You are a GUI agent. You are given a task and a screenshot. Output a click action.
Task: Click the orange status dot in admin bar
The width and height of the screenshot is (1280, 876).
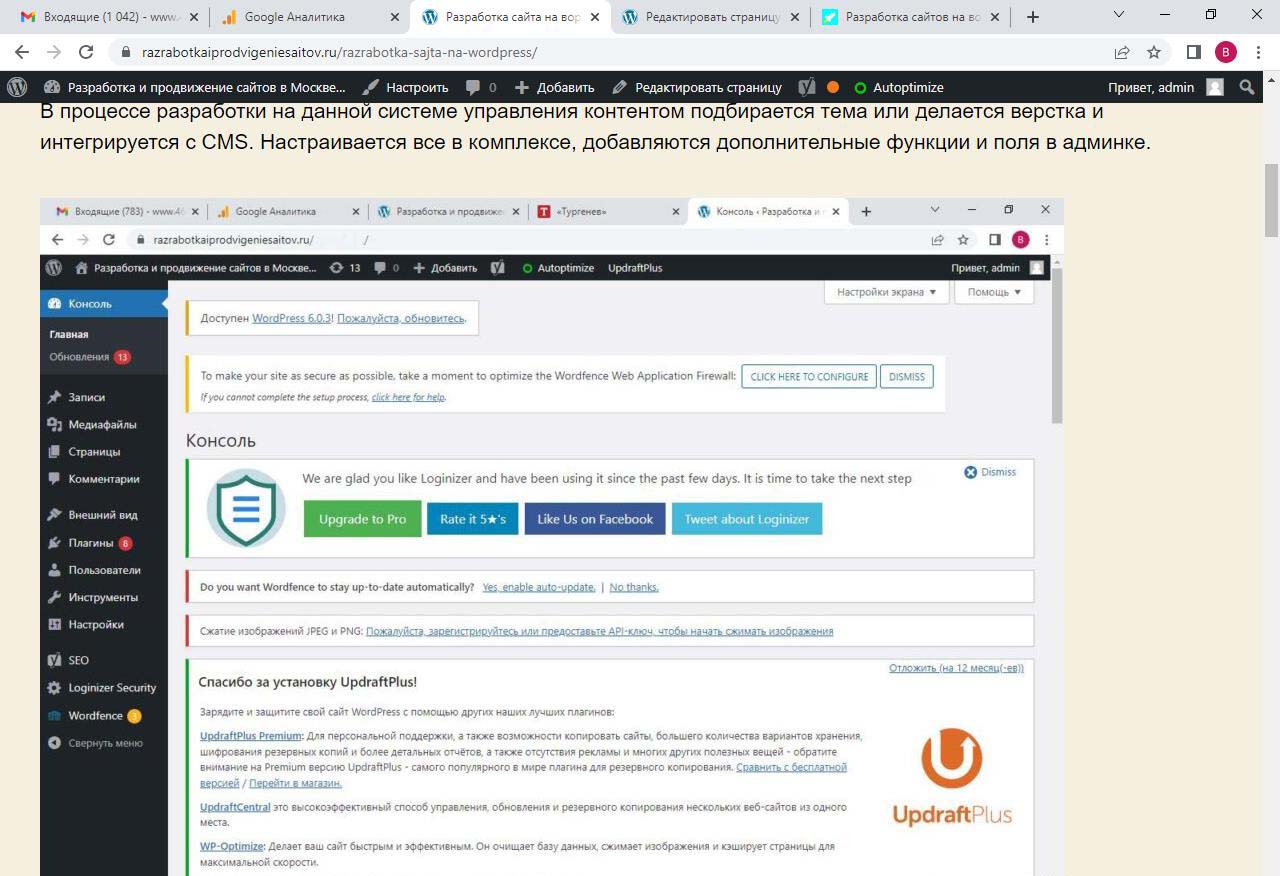833,87
